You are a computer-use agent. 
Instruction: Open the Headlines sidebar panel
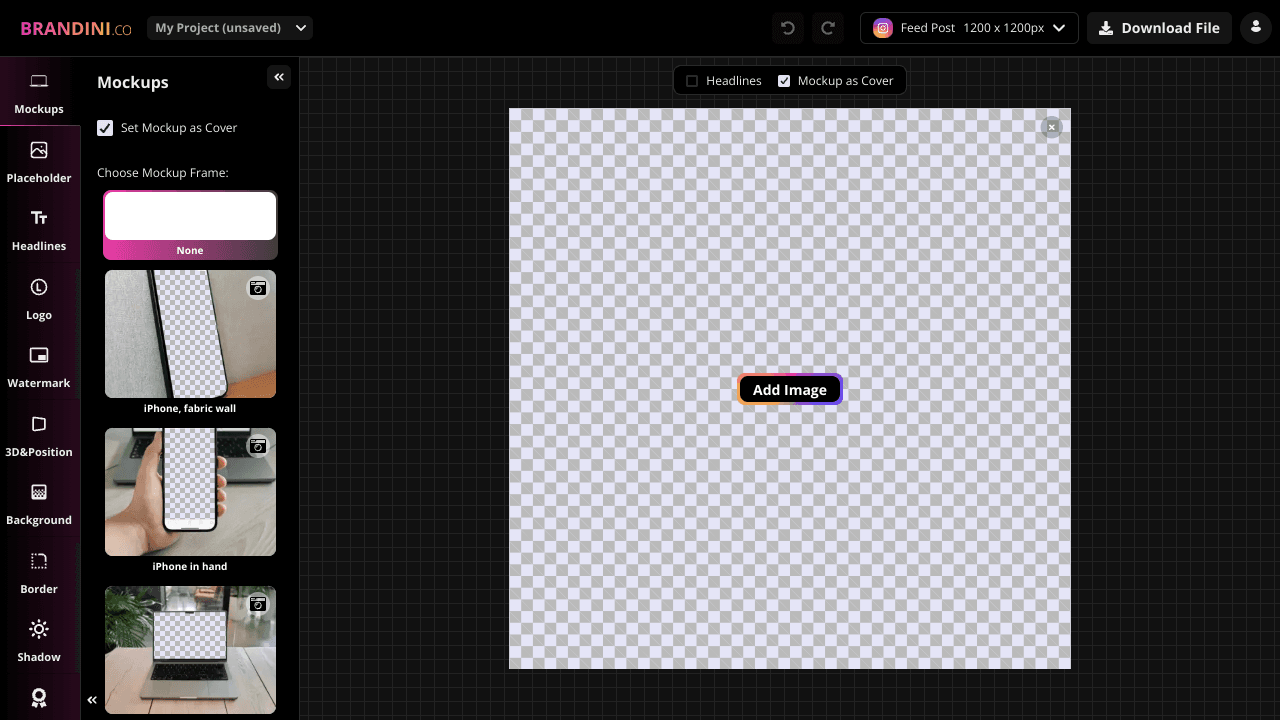(x=38, y=228)
